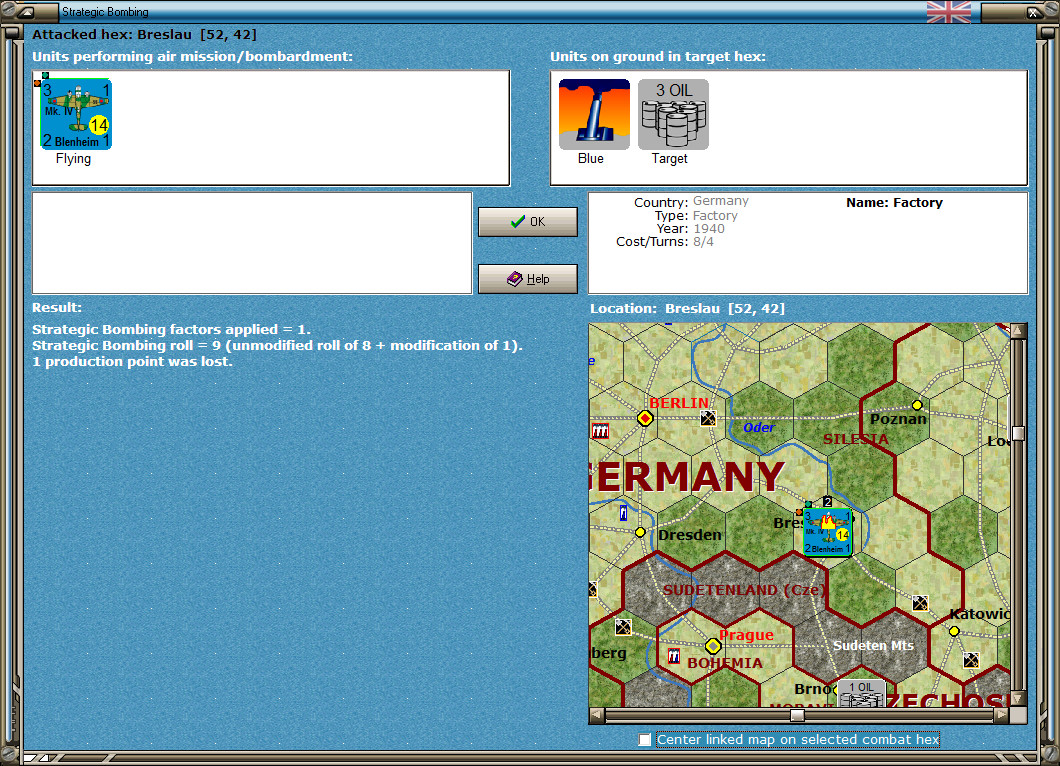The image size is (1060, 766).
Task: Click the horizontal scrollbar thumb under map
Action: click(x=798, y=715)
